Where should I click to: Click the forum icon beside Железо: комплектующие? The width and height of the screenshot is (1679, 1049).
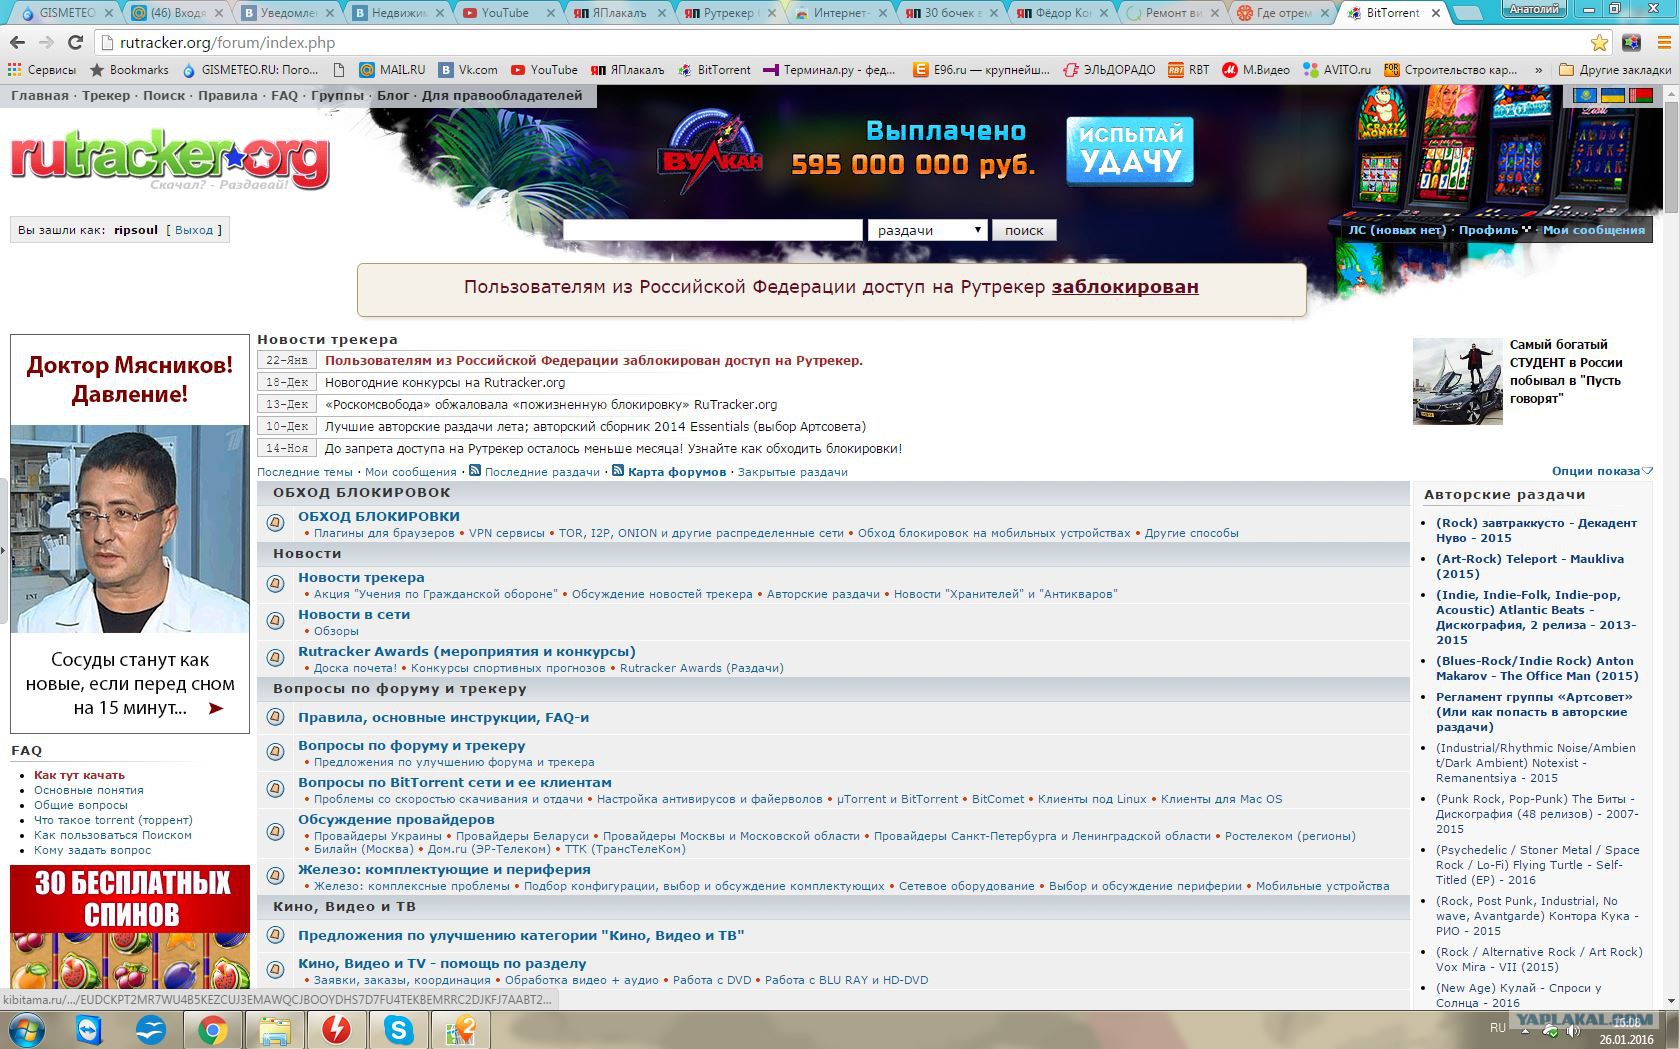pos(276,875)
